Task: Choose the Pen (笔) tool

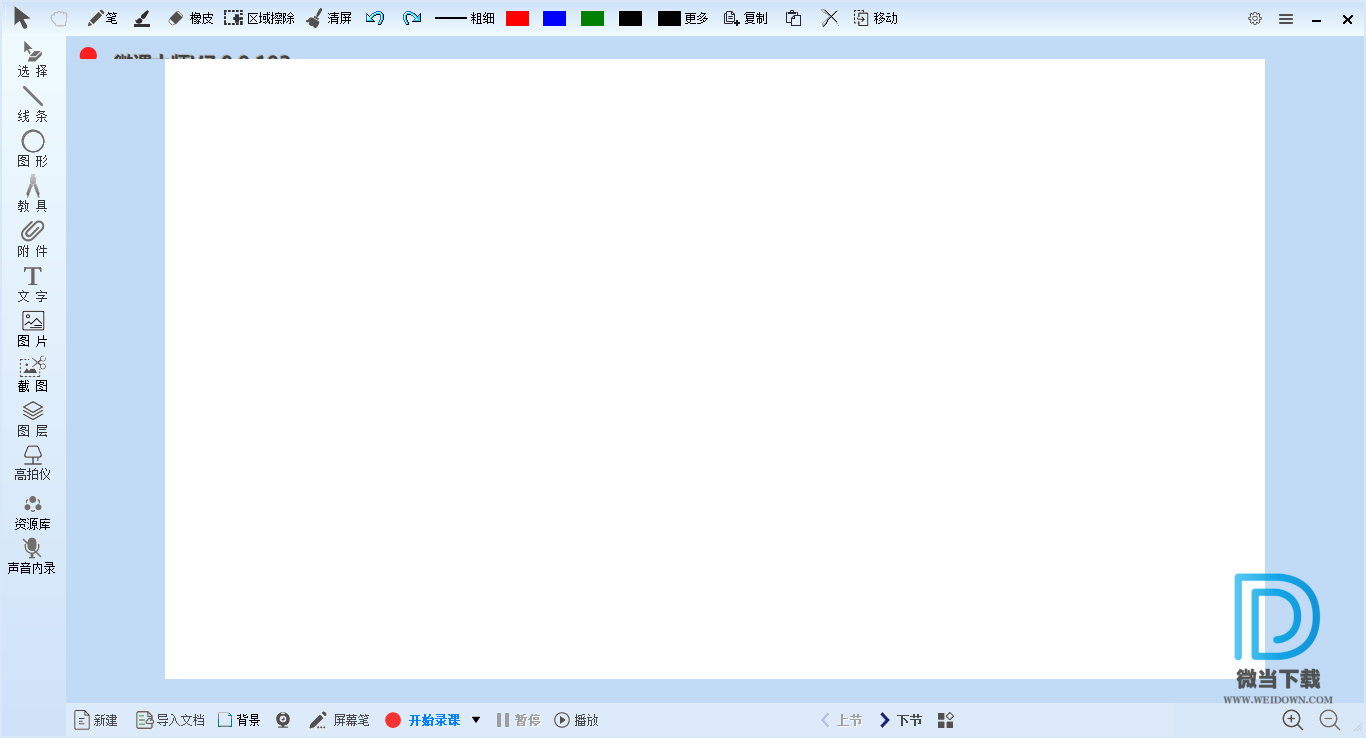Action: point(102,18)
